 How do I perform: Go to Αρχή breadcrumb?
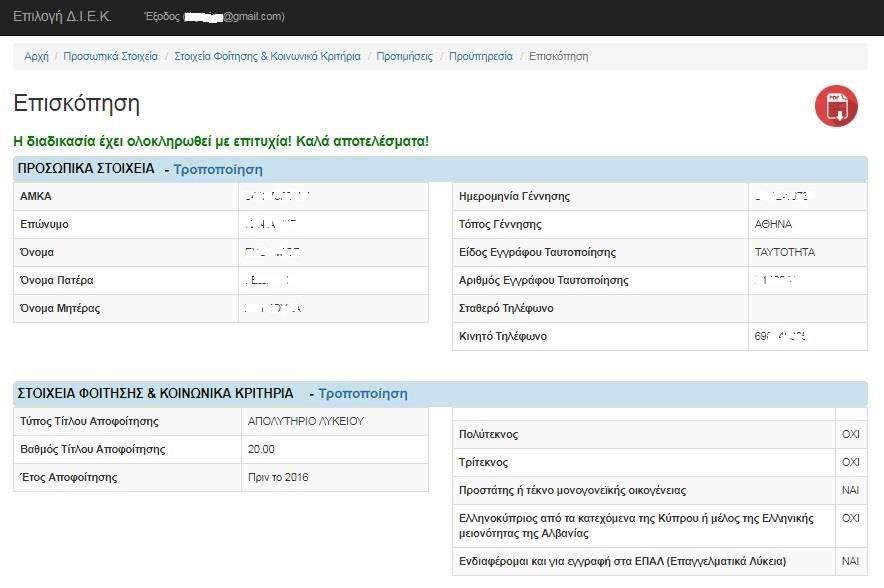tap(36, 56)
